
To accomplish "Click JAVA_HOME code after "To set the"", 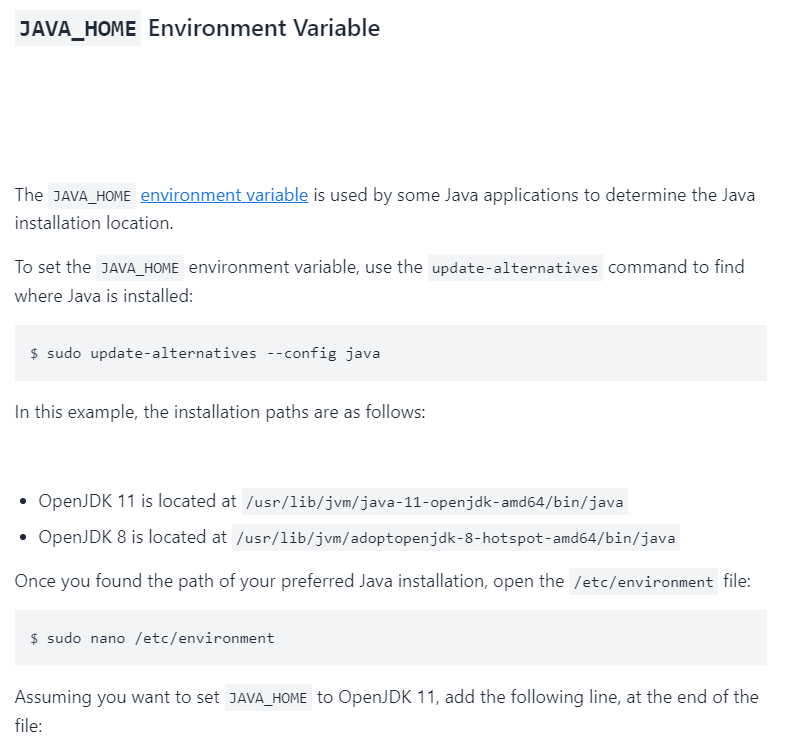I will click(140, 268).
